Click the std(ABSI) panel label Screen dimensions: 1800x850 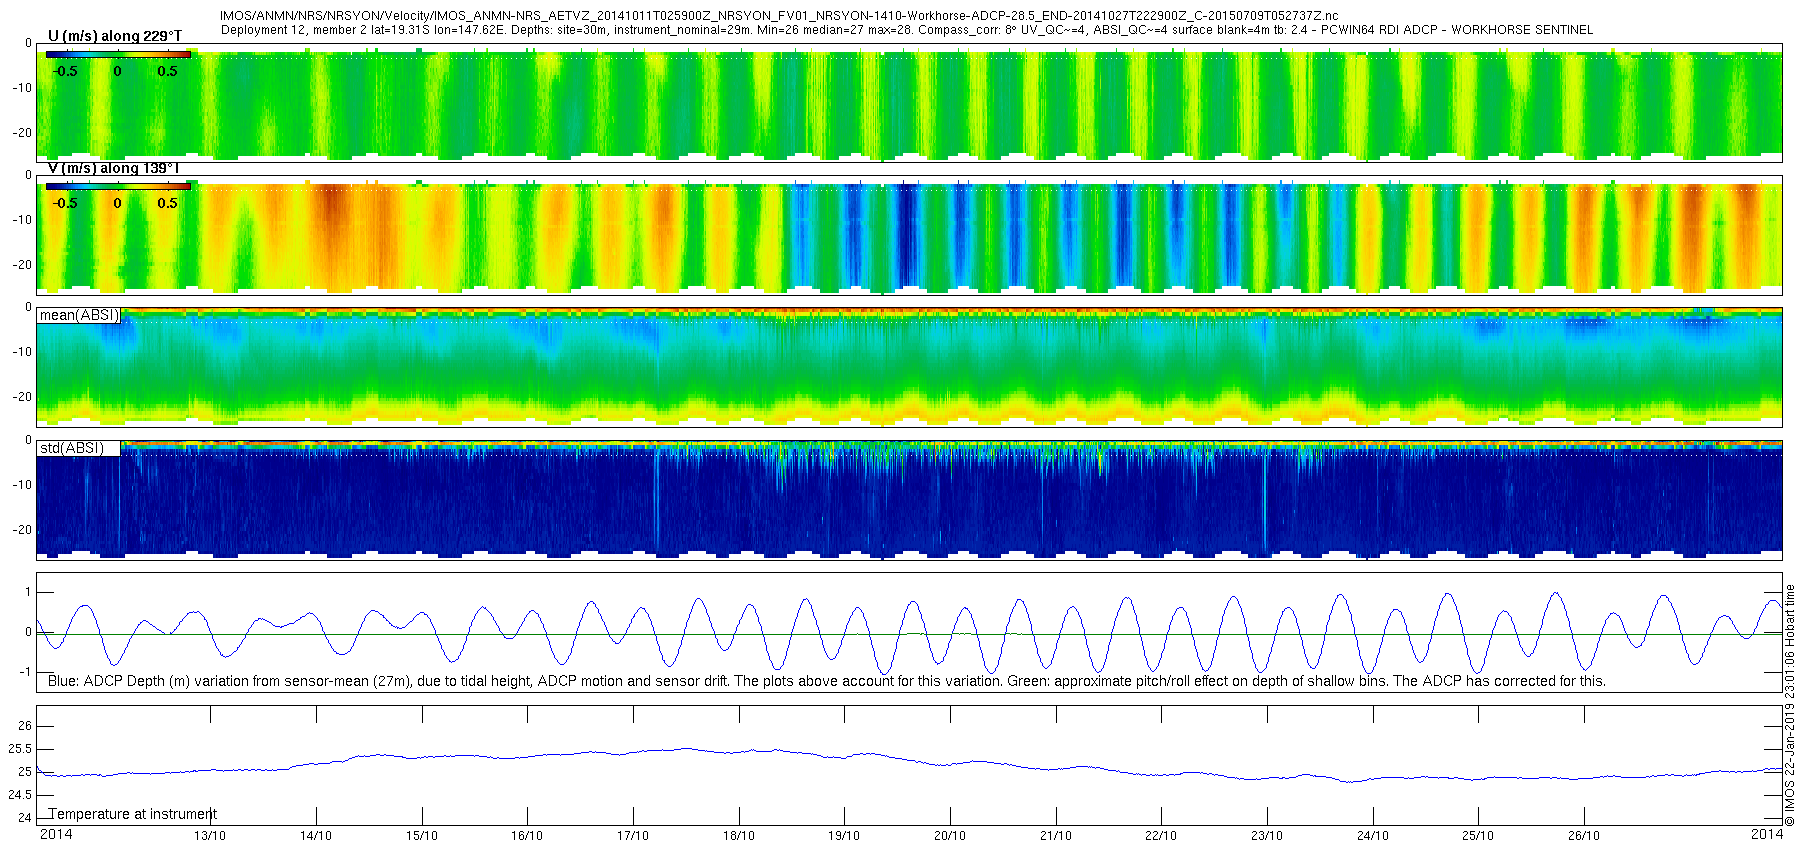(x=71, y=448)
